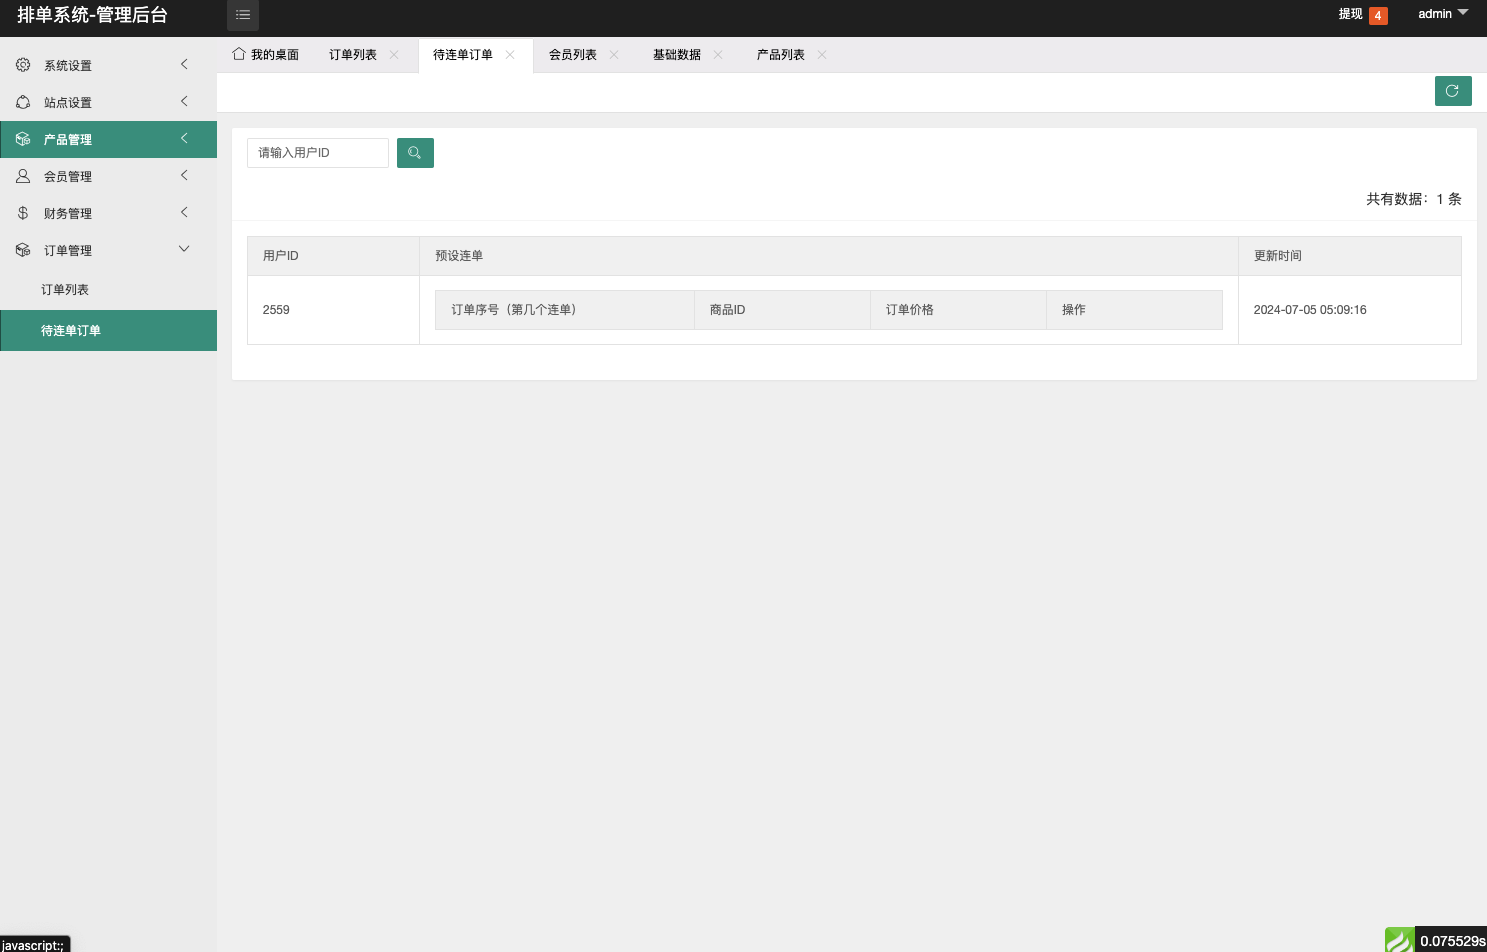Click the 共有数据：1 条 count text

[1414, 199]
